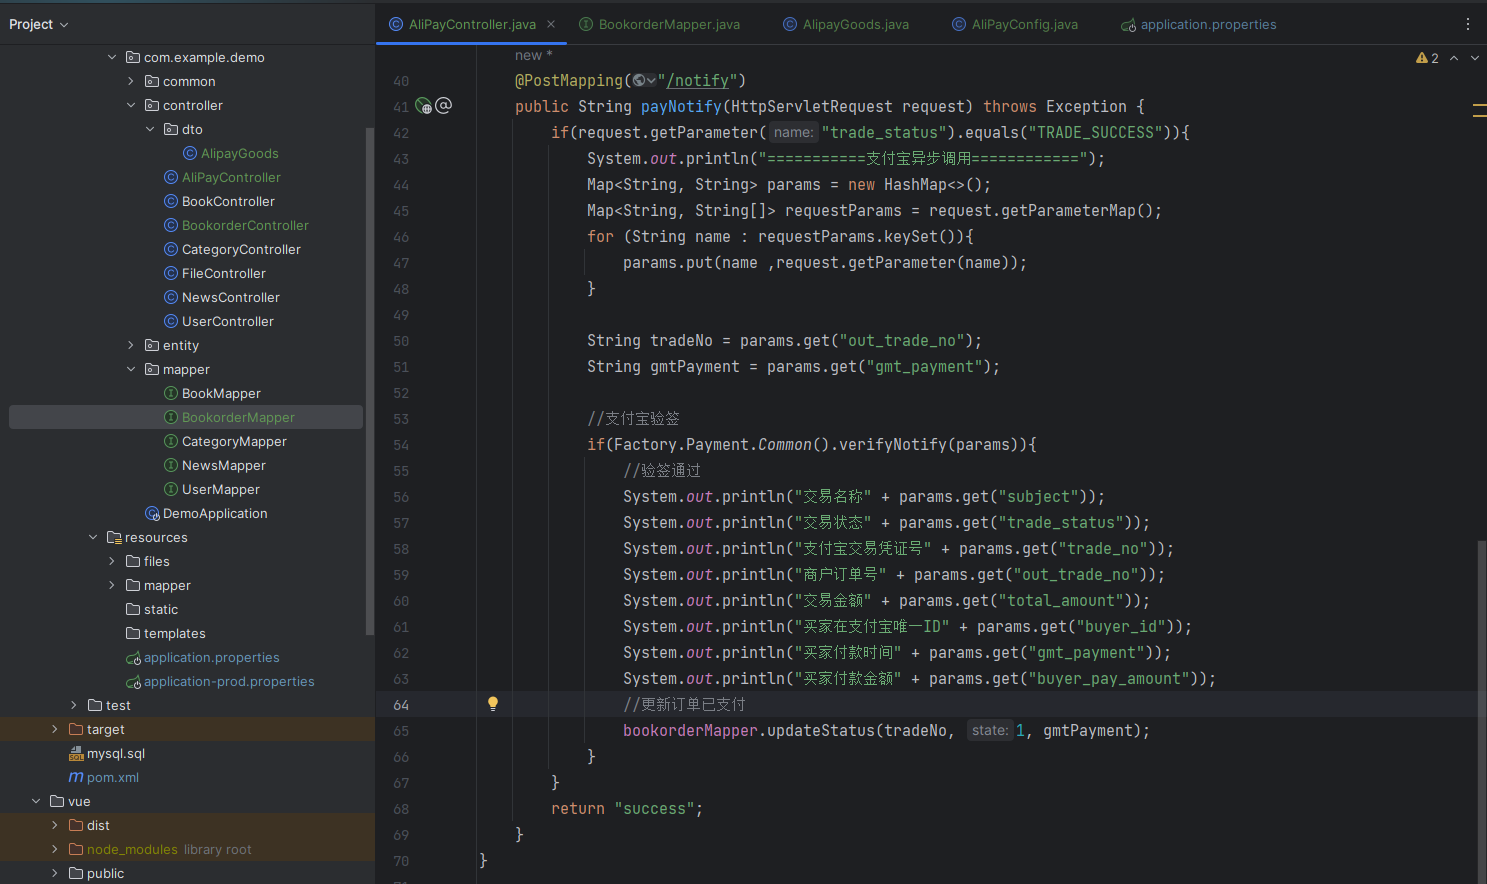Expand the files folder
This screenshot has width=1487, height=884.
[112, 561]
